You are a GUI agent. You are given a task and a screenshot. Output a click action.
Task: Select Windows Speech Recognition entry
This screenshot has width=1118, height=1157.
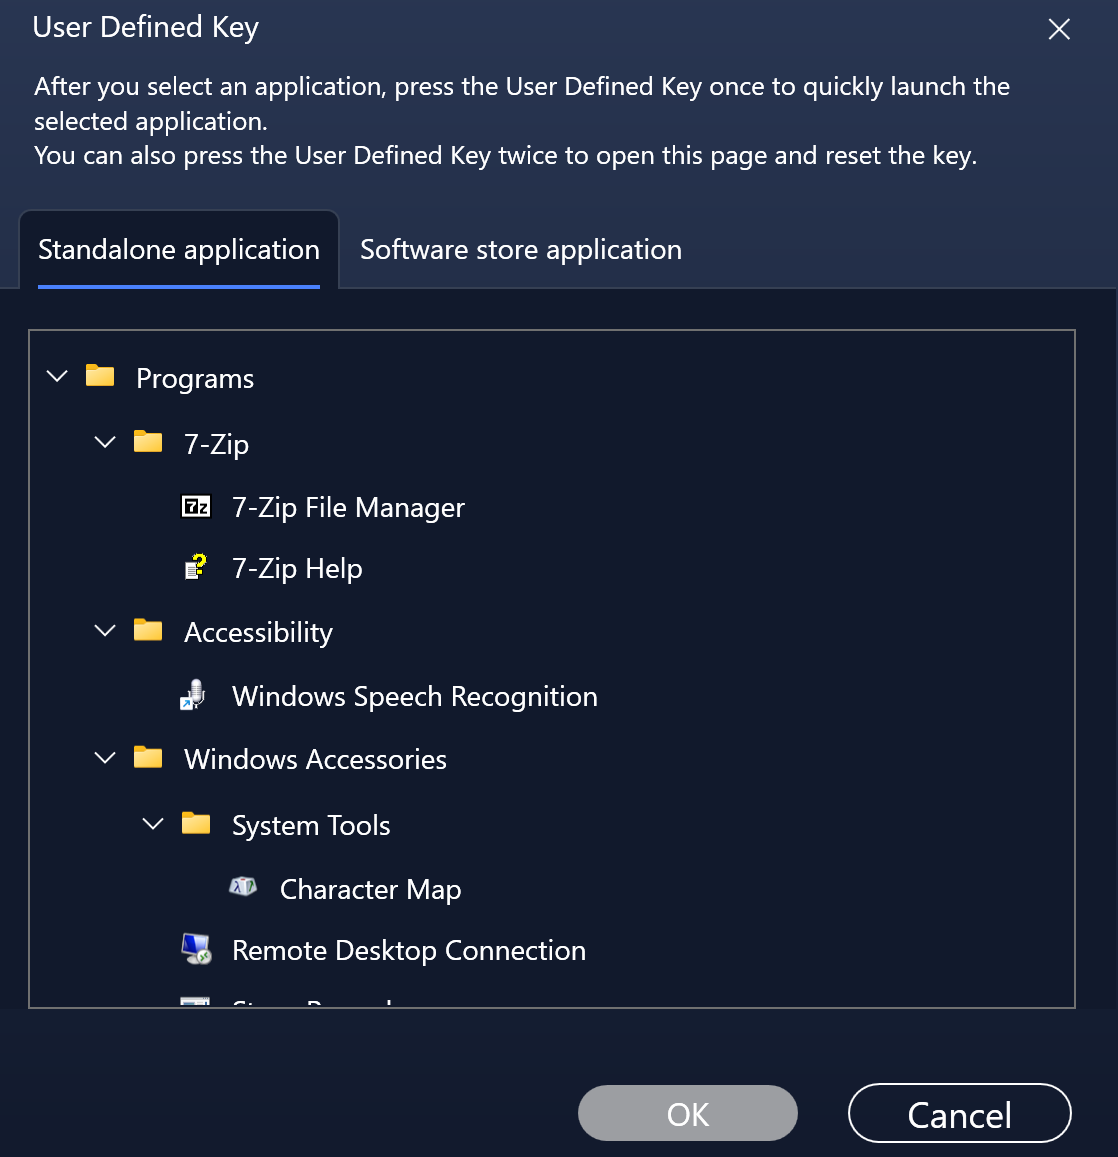point(414,696)
